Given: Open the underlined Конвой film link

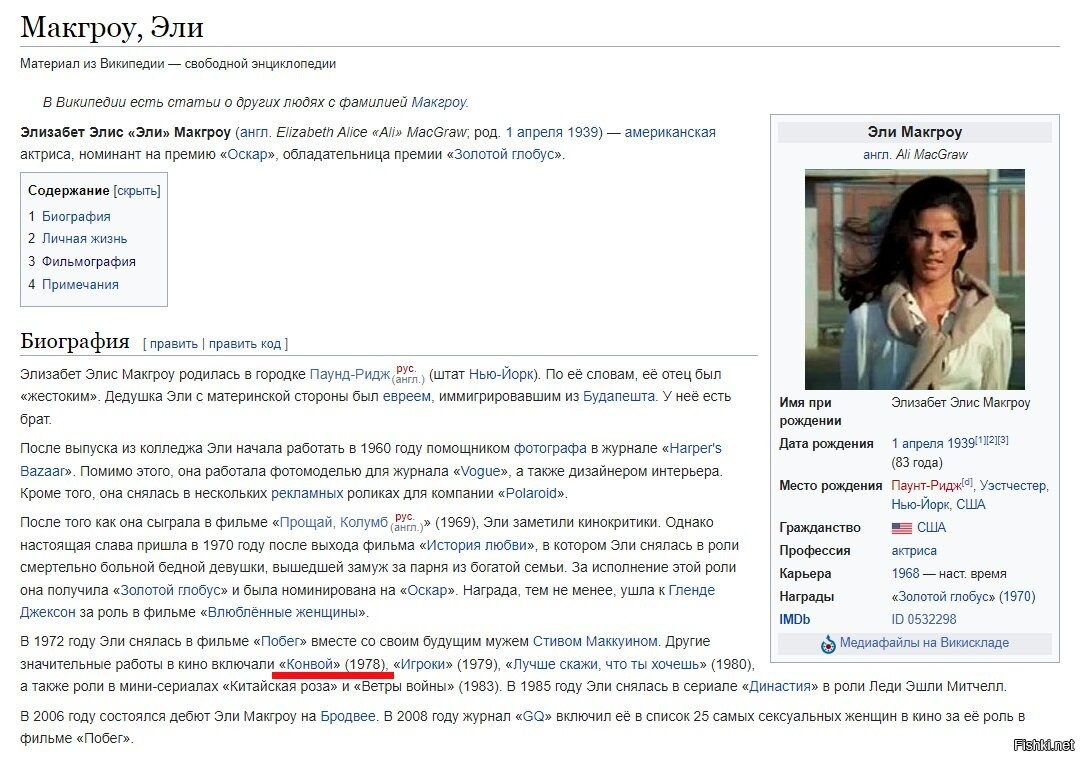Looking at the screenshot, I should (x=309, y=665).
